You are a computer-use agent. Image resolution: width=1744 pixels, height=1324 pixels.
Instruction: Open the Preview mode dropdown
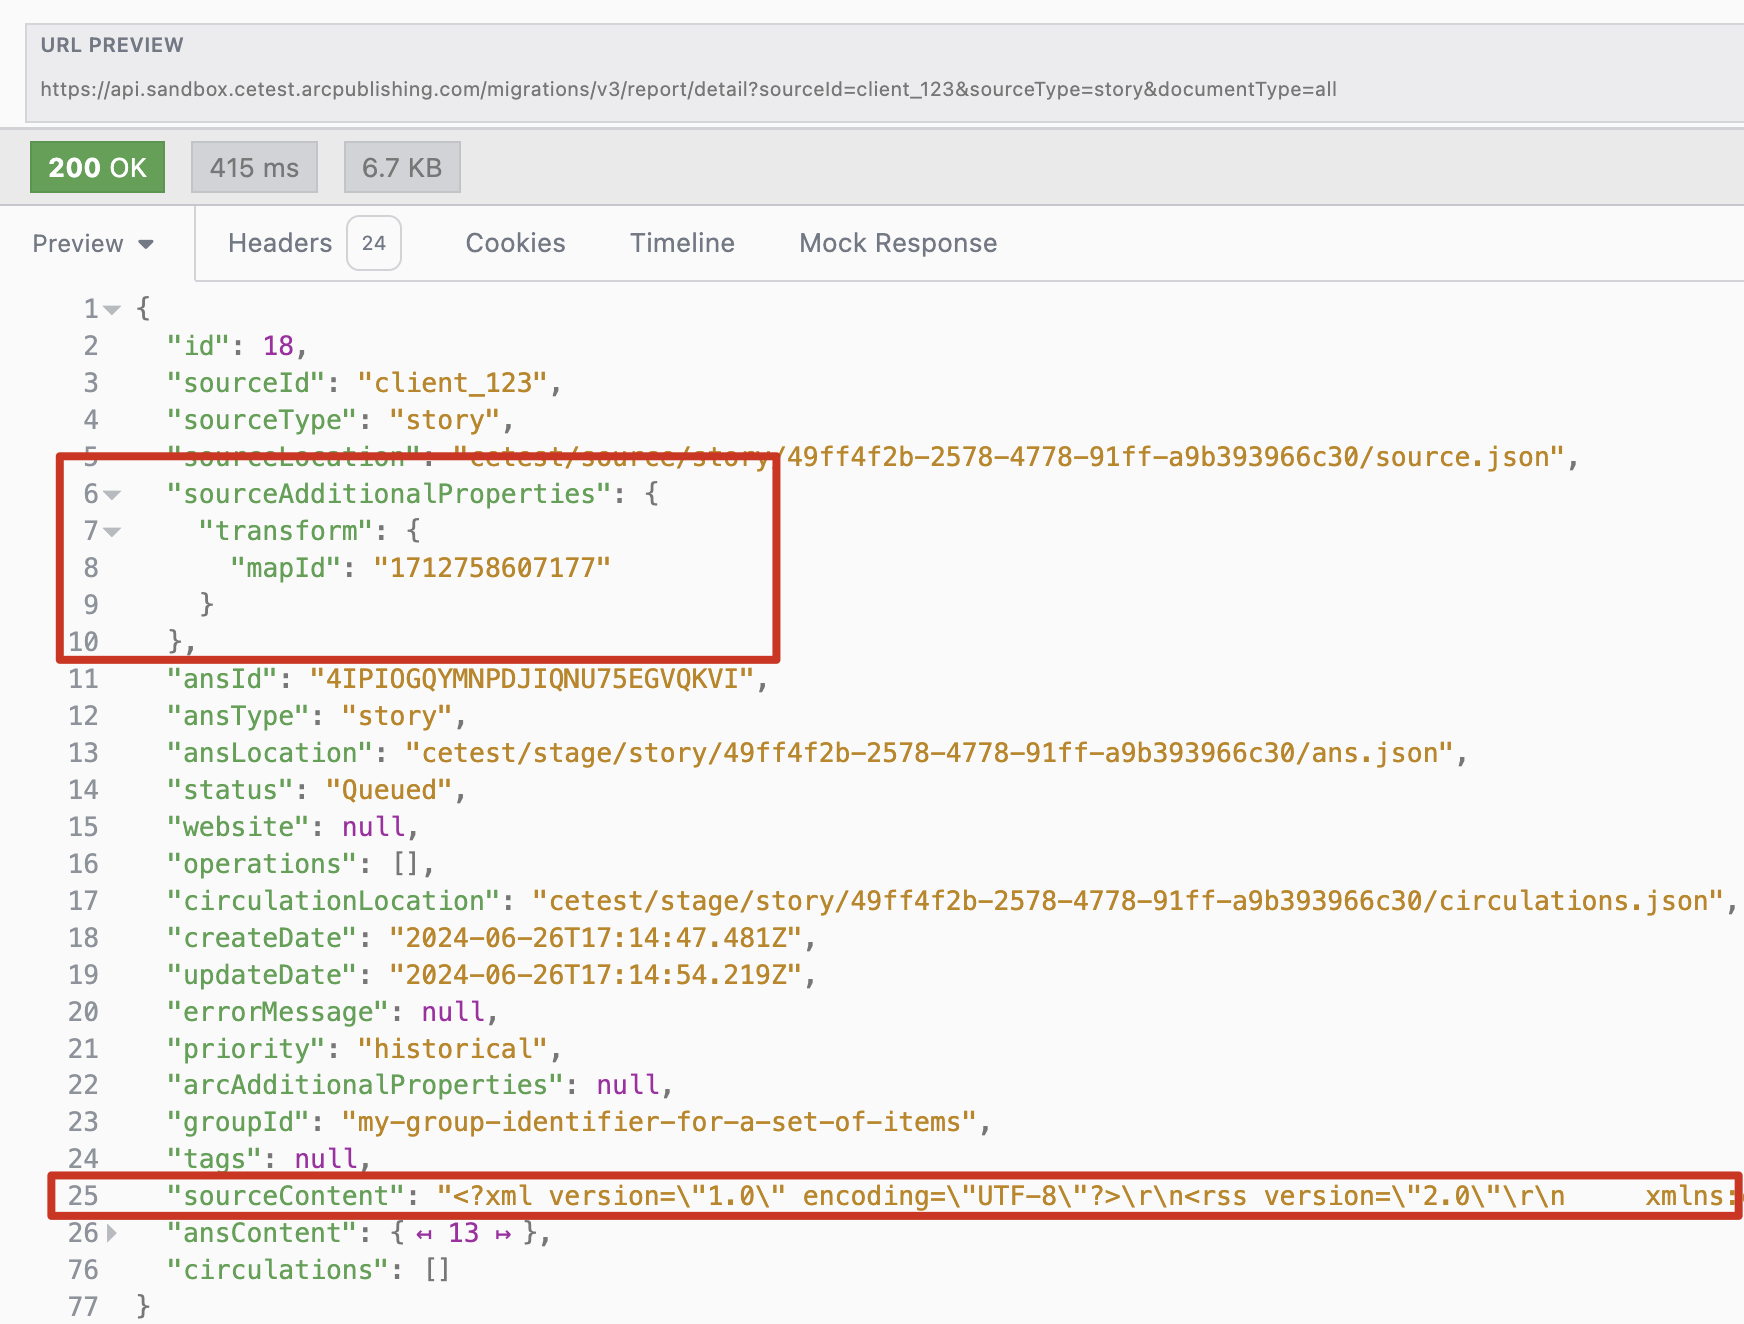(93, 244)
